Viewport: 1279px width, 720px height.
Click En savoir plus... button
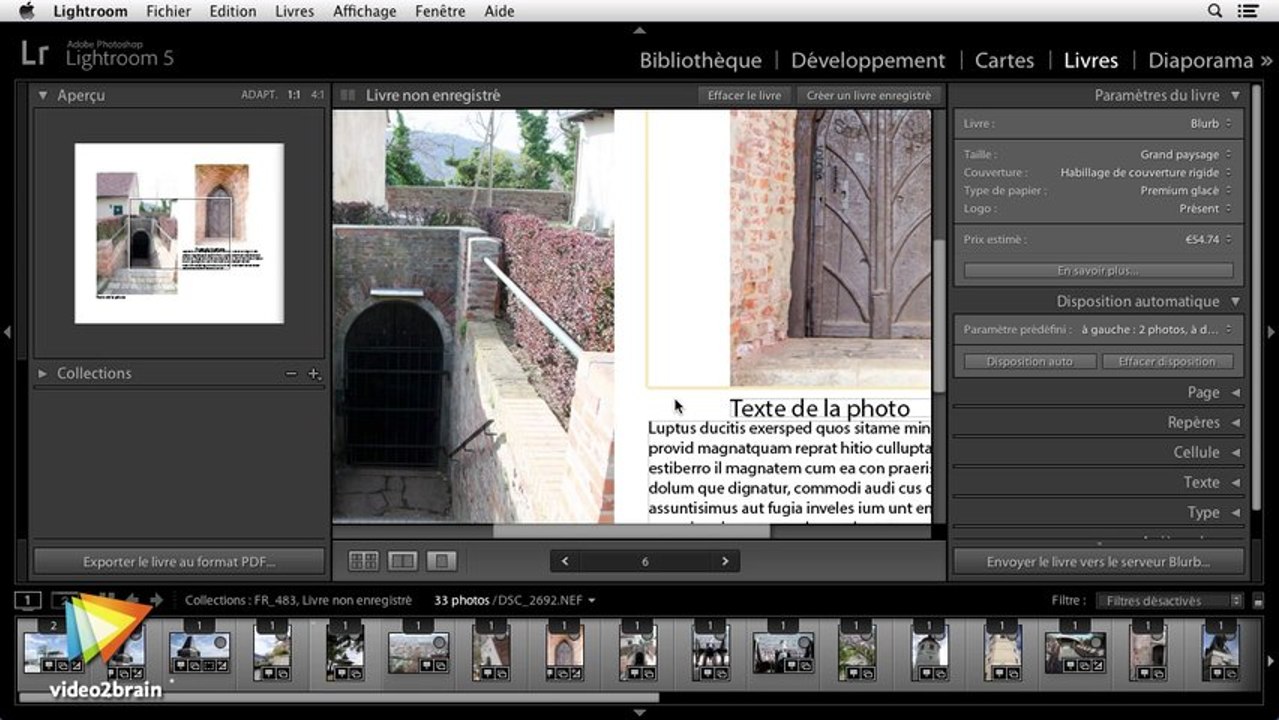(1098, 270)
